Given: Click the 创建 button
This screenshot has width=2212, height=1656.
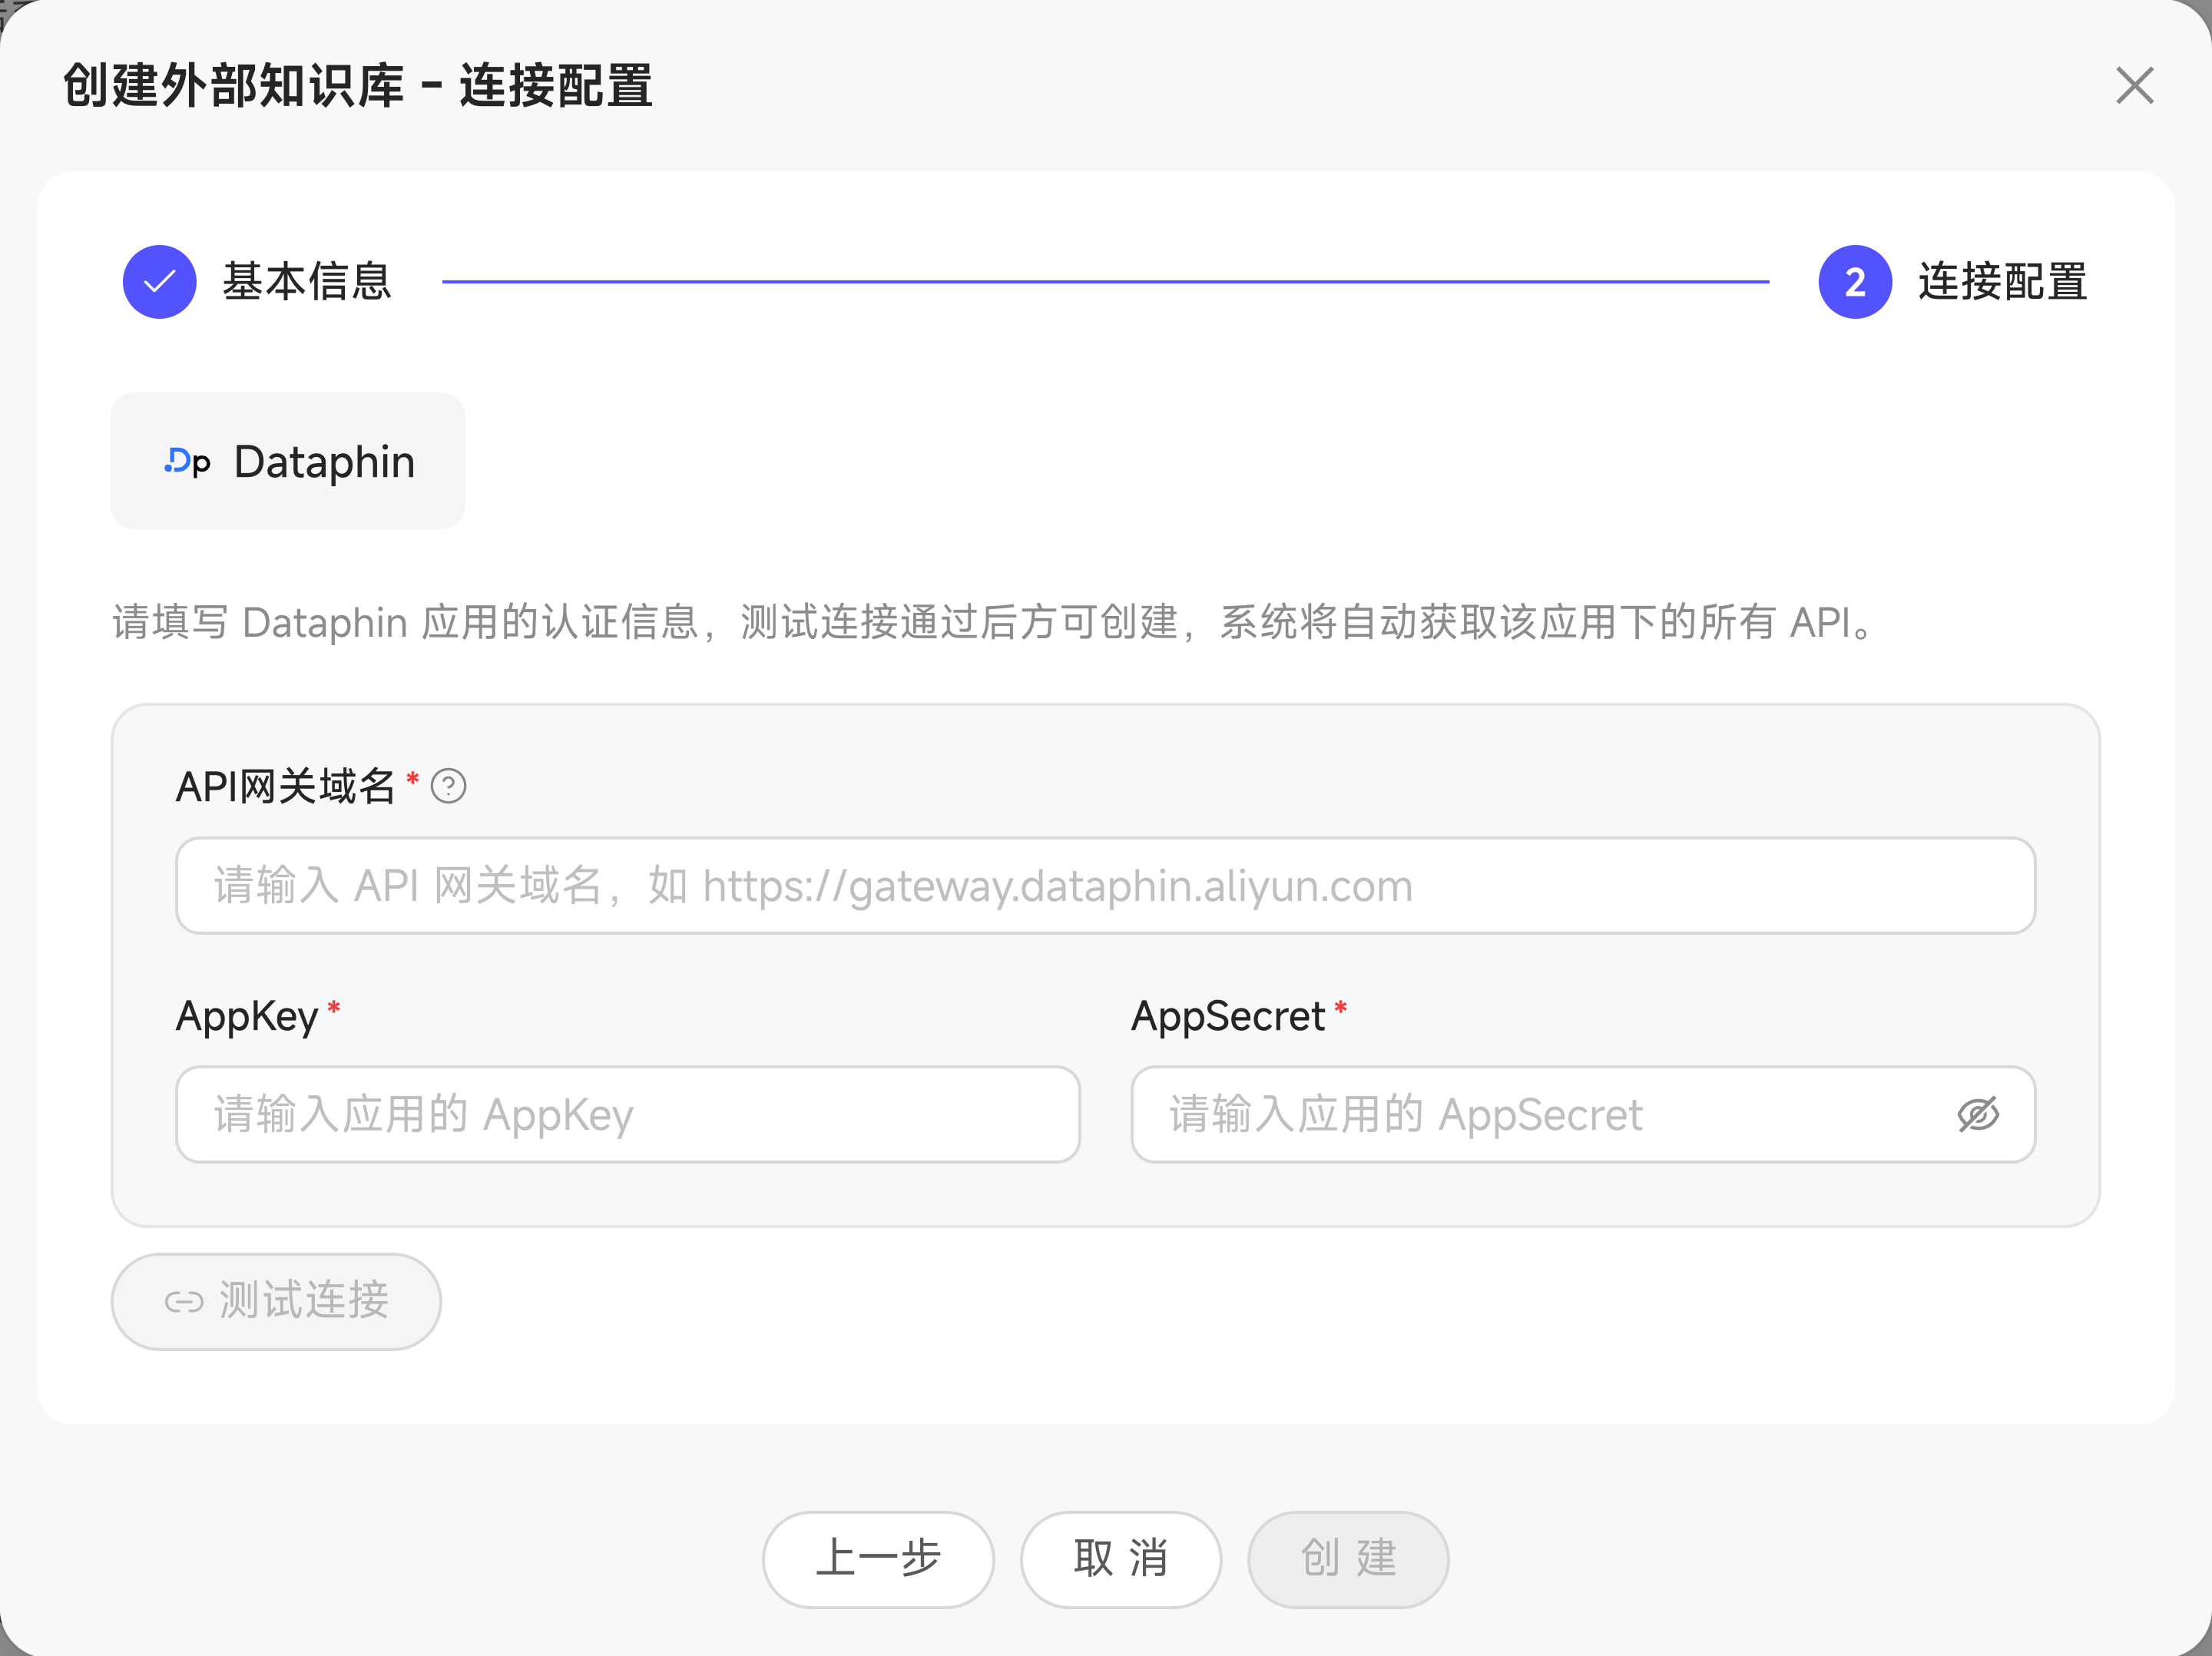Looking at the screenshot, I should point(1348,1559).
